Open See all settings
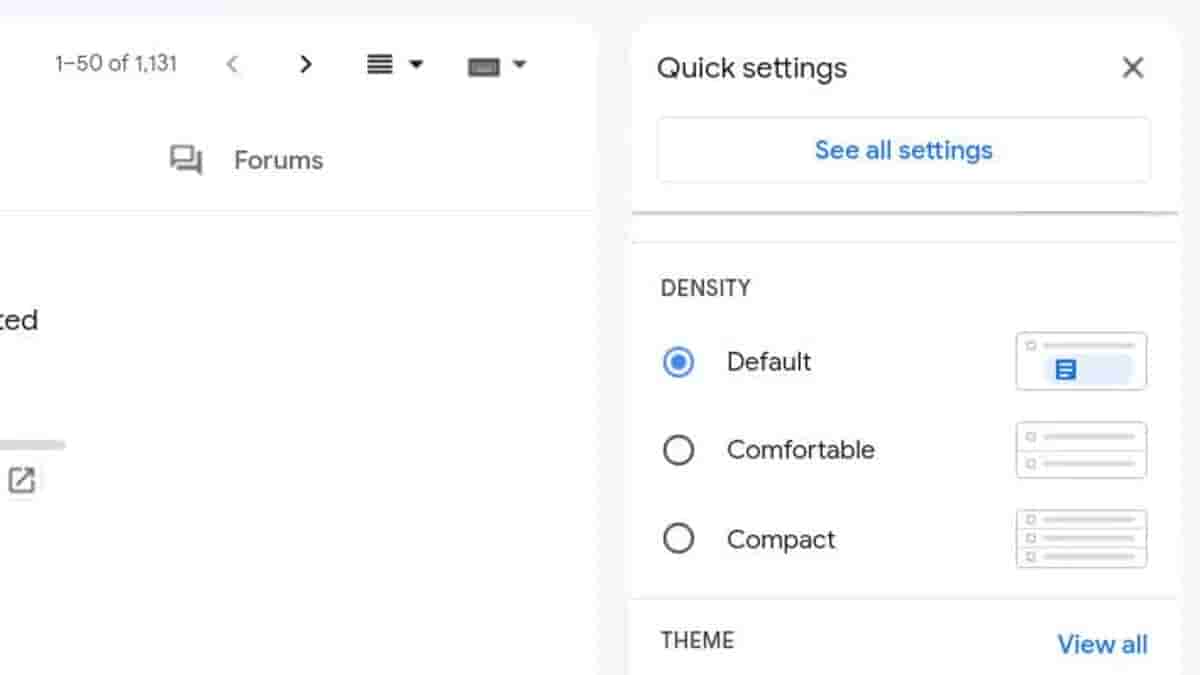The height and width of the screenshot is (675, 1200). [903, 150]
